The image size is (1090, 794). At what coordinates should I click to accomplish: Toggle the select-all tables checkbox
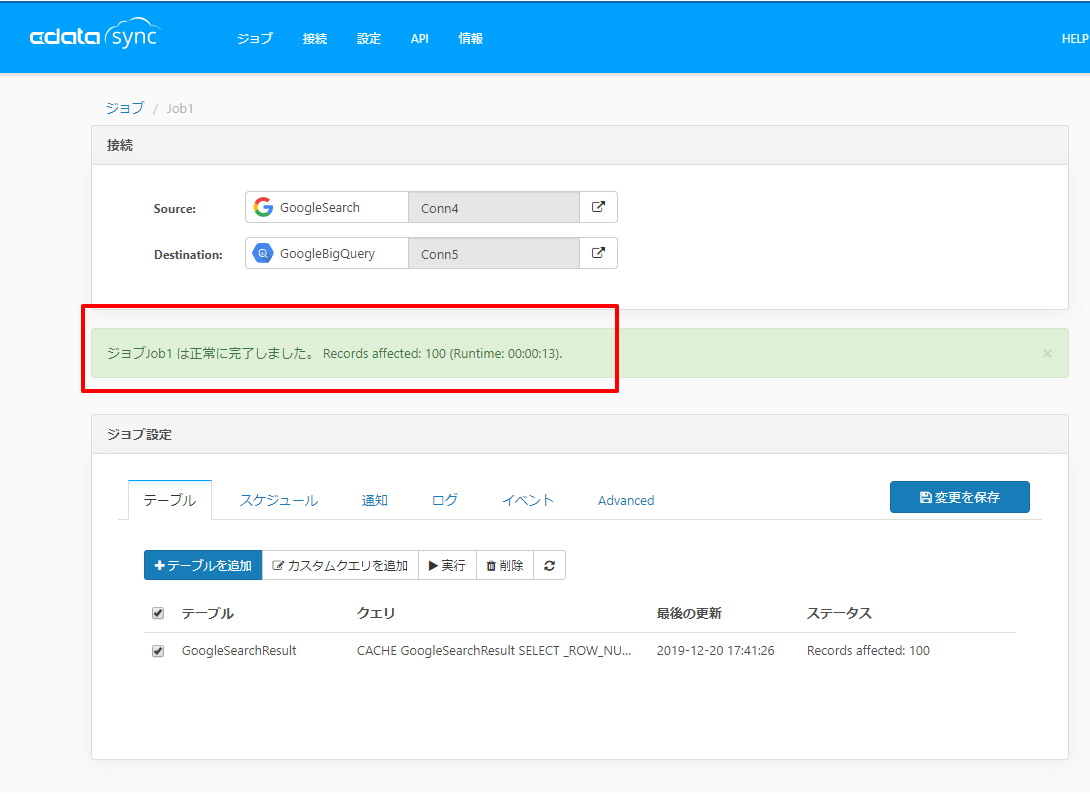158,613
